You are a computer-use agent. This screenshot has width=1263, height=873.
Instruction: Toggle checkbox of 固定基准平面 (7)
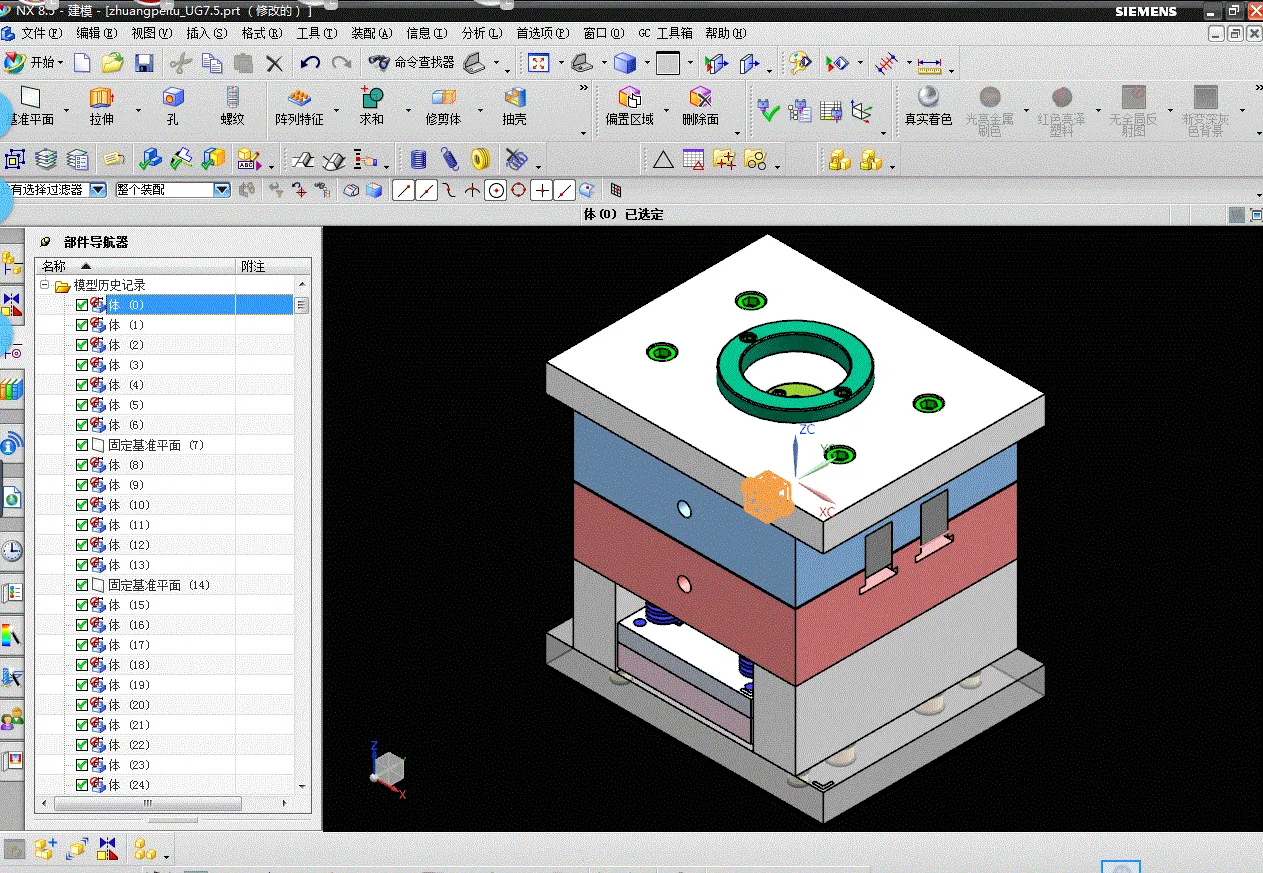point(82,445)
